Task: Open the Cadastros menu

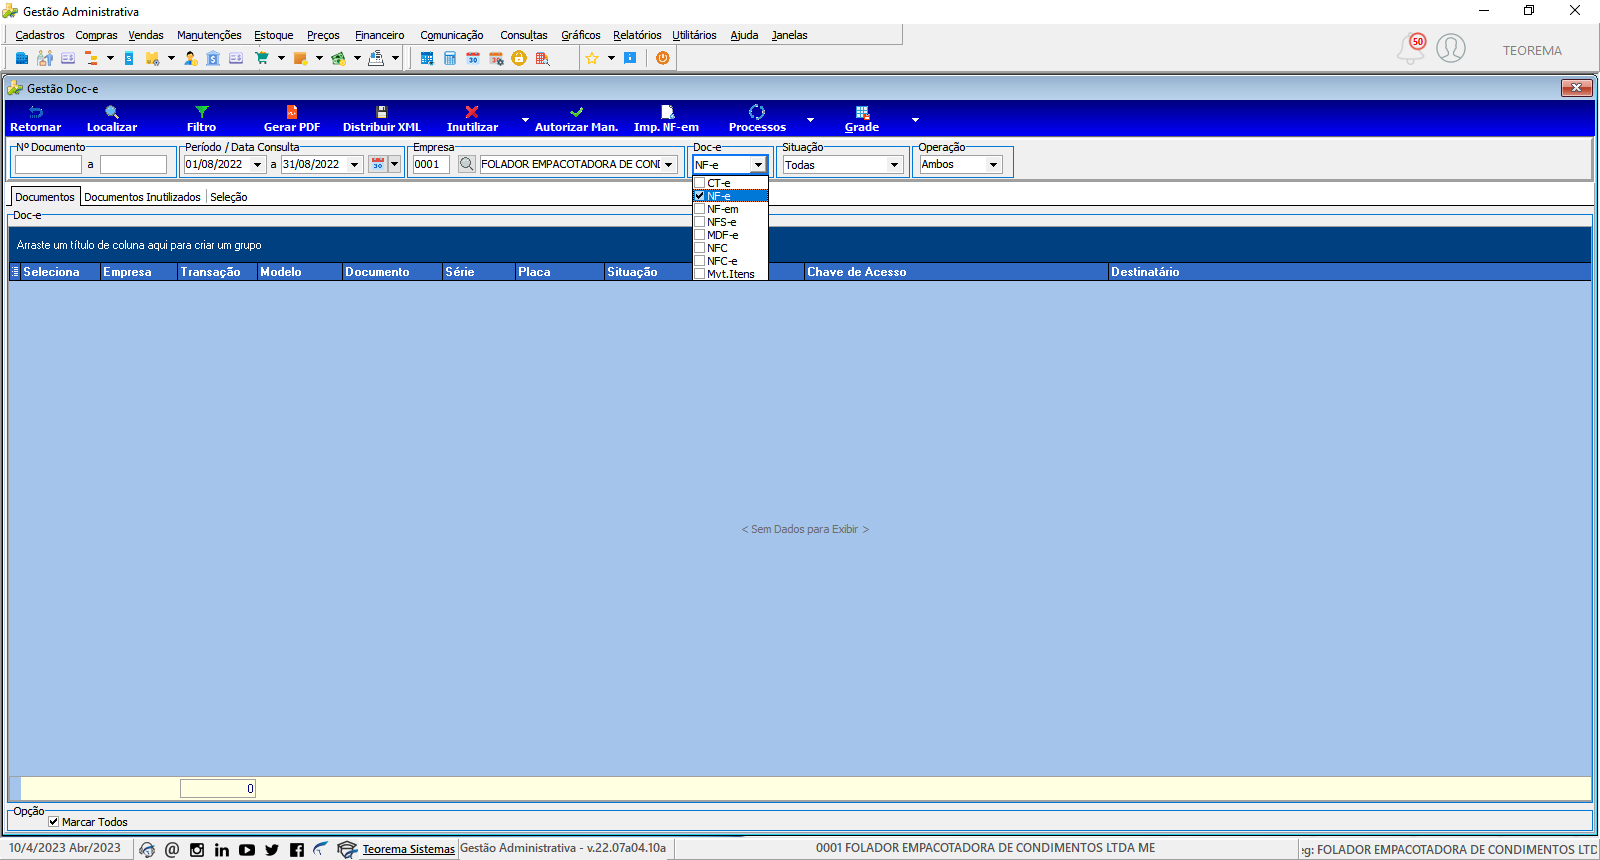Action: tap(40, 35)
